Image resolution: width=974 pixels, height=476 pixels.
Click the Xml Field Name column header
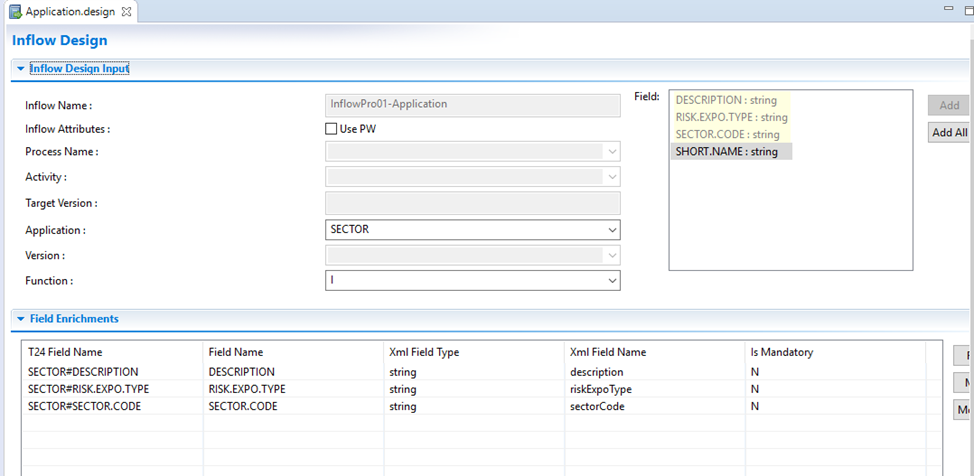(x=607, y=352)
